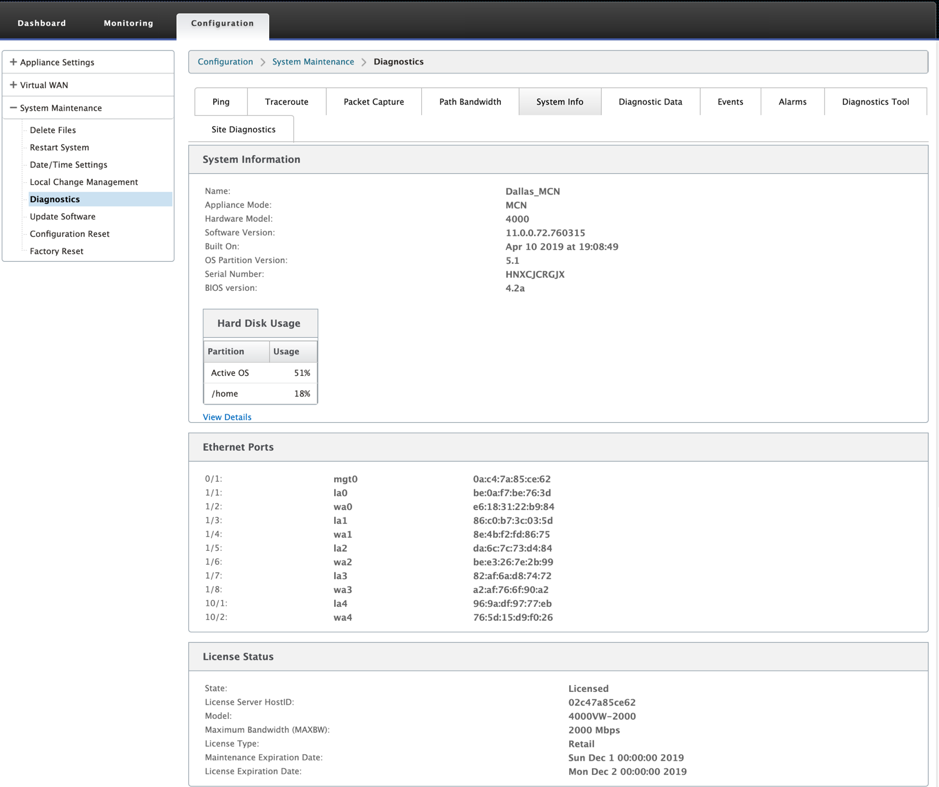Open the Site Diagnostics tab
The image size is (939, 787).
(x=244, y=129)
